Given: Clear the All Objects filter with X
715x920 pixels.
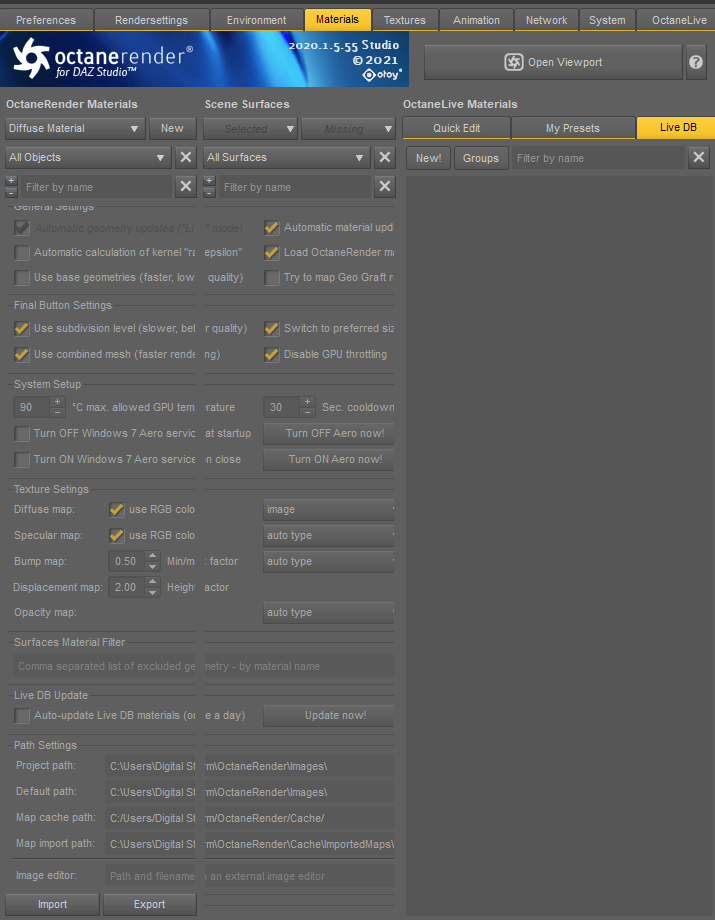Looking at the screenshot, I should (x=185, y=157).
